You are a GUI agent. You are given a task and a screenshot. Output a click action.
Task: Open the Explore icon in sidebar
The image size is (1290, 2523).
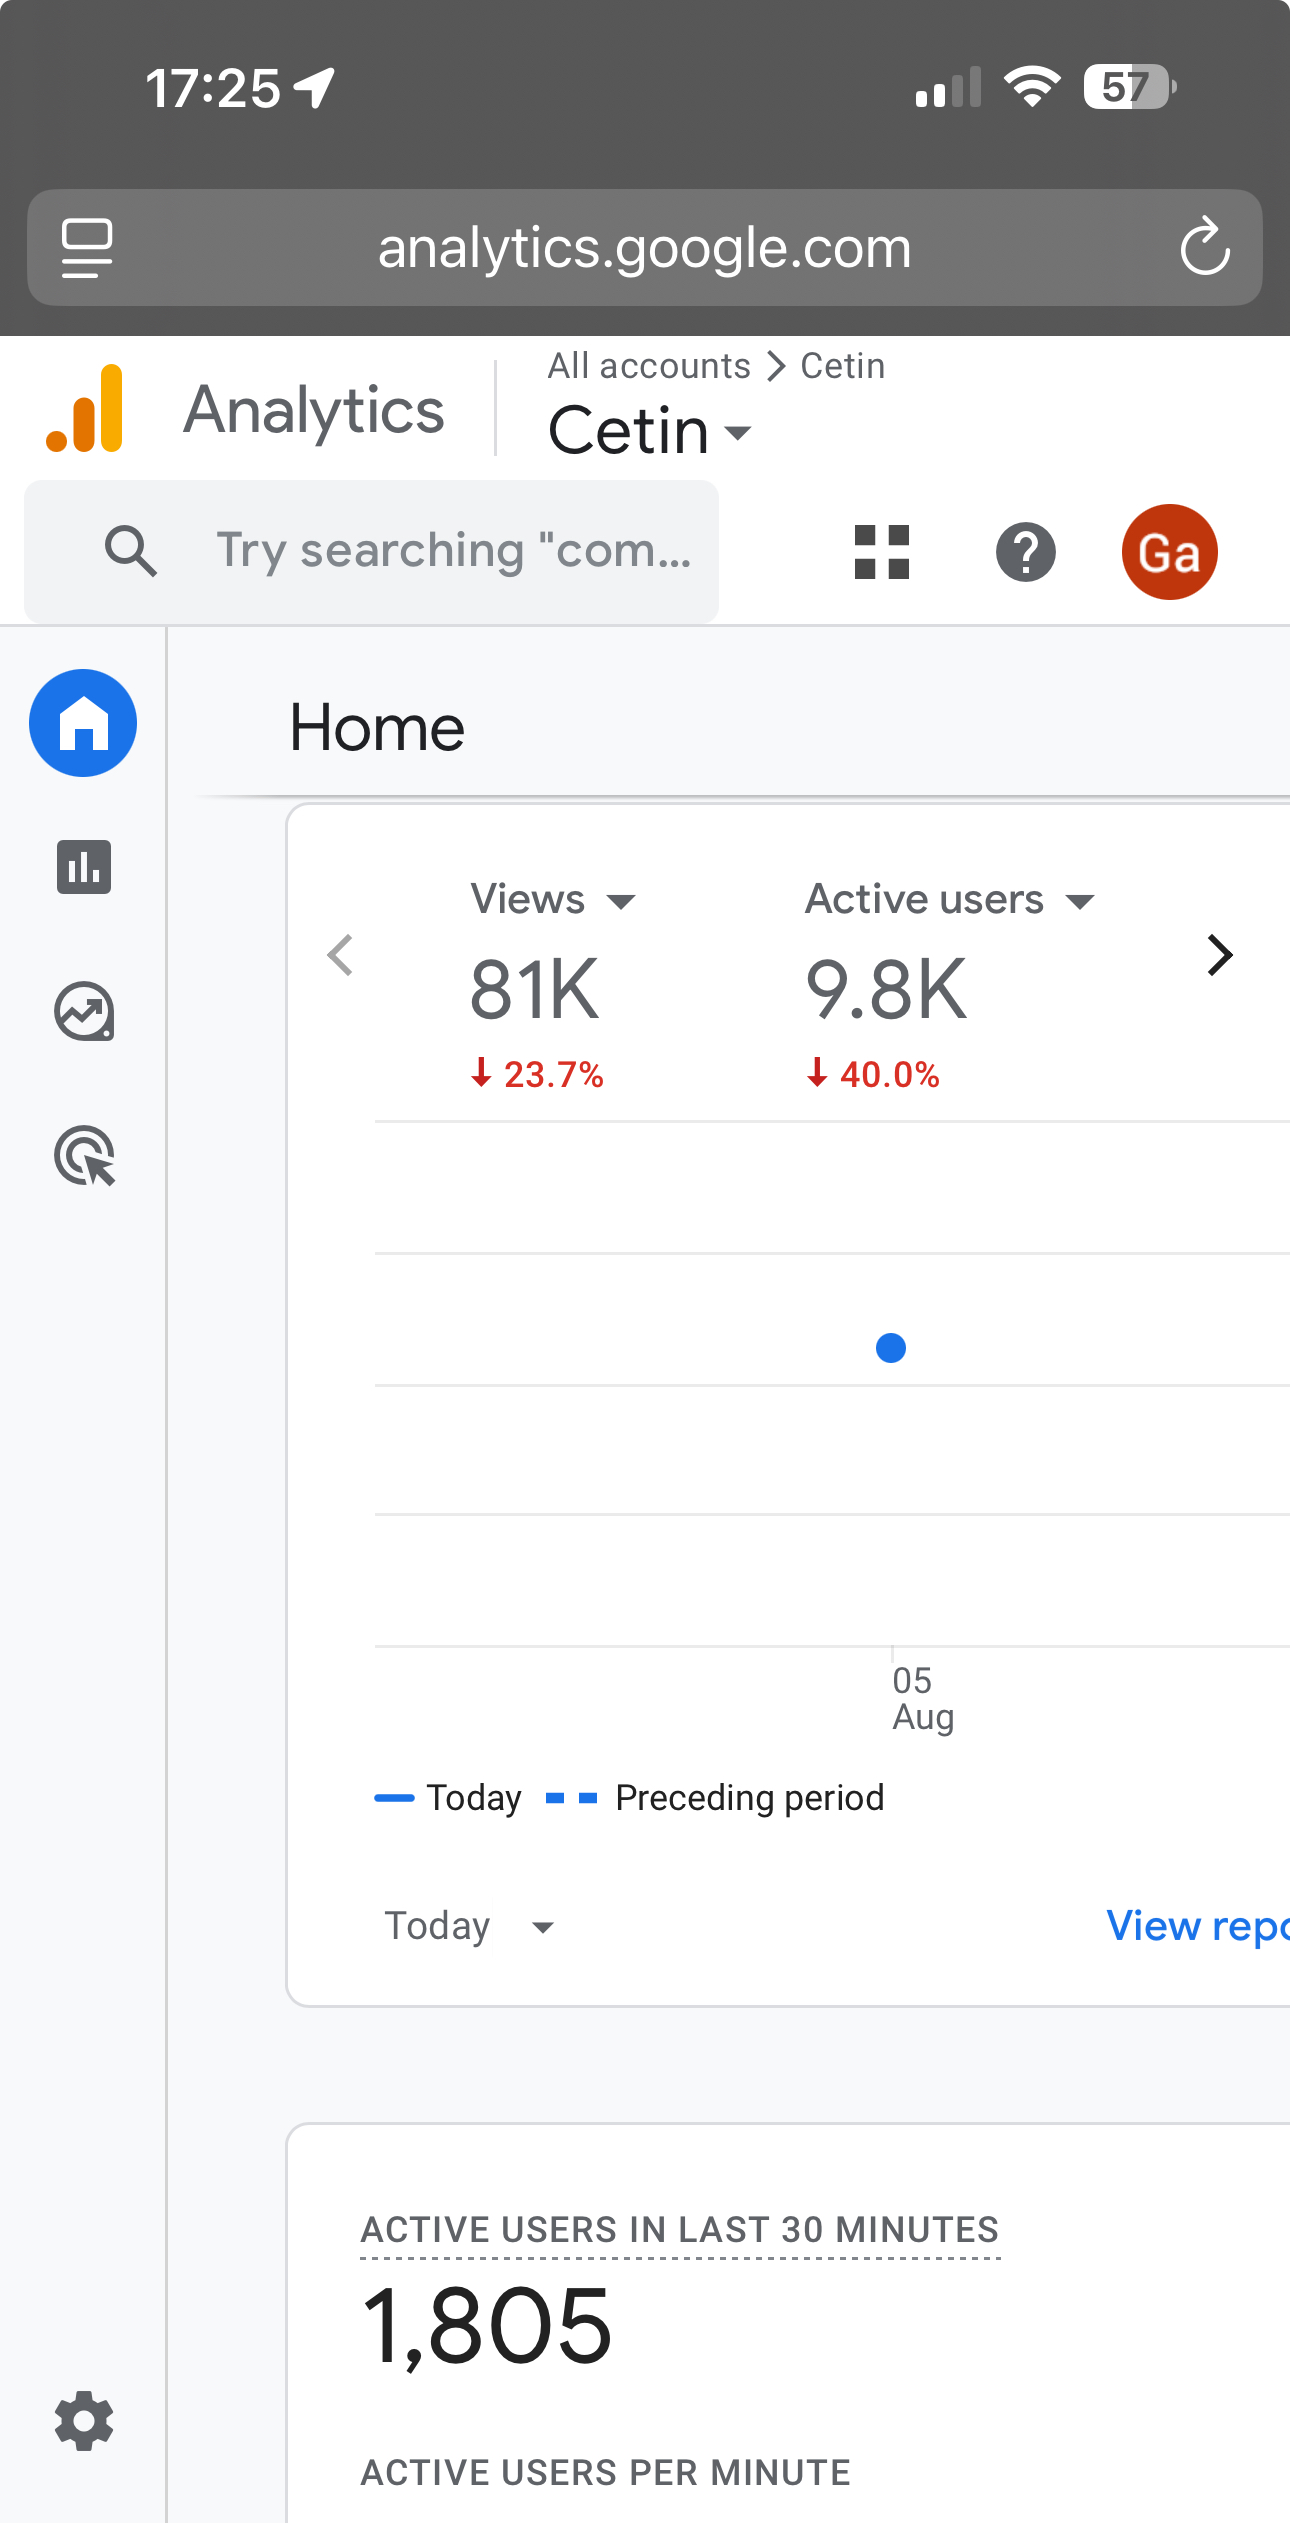tap(84, 1011)
